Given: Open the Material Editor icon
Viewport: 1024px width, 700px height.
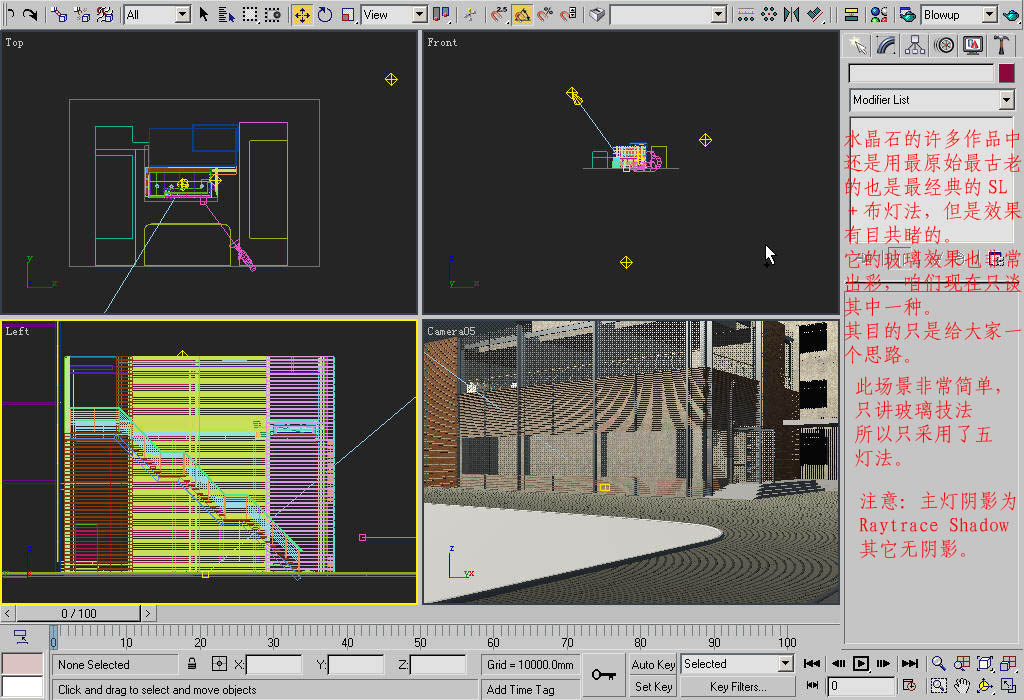Looking at the screenshot, I should [879, 14].
